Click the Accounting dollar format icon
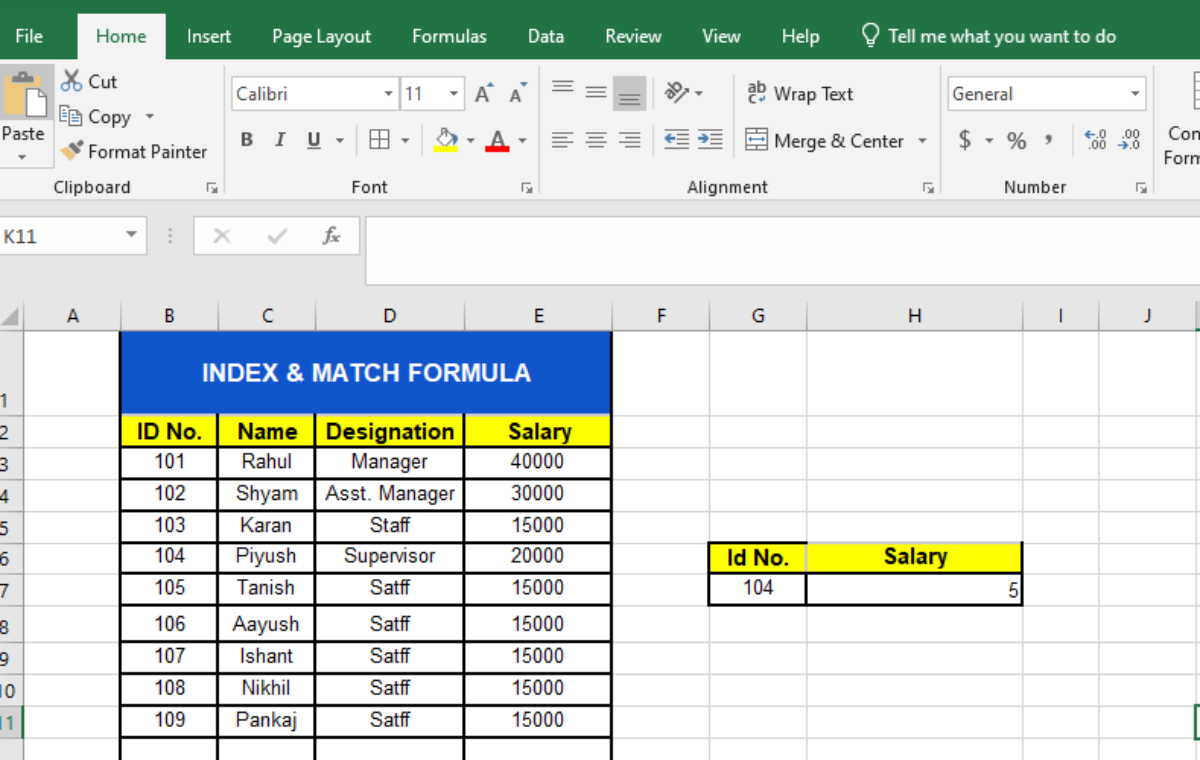This screenshot has width=1200, height=760. coord(965,140)
